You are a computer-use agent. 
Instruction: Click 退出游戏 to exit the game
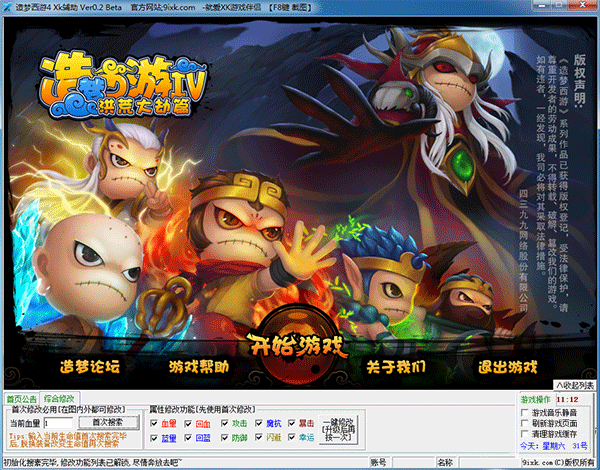click(x=507, y=367)
